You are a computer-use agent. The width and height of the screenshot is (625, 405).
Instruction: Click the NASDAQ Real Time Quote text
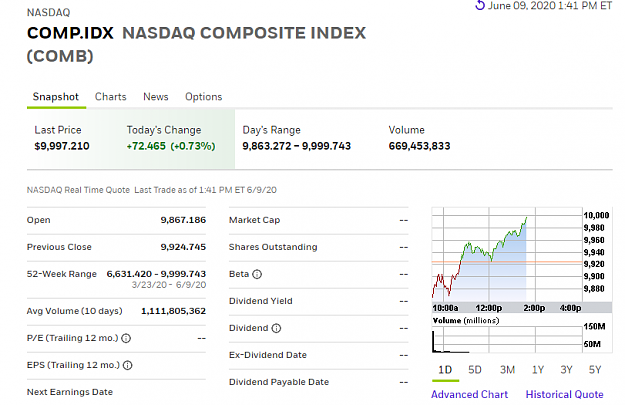point(78,190)
